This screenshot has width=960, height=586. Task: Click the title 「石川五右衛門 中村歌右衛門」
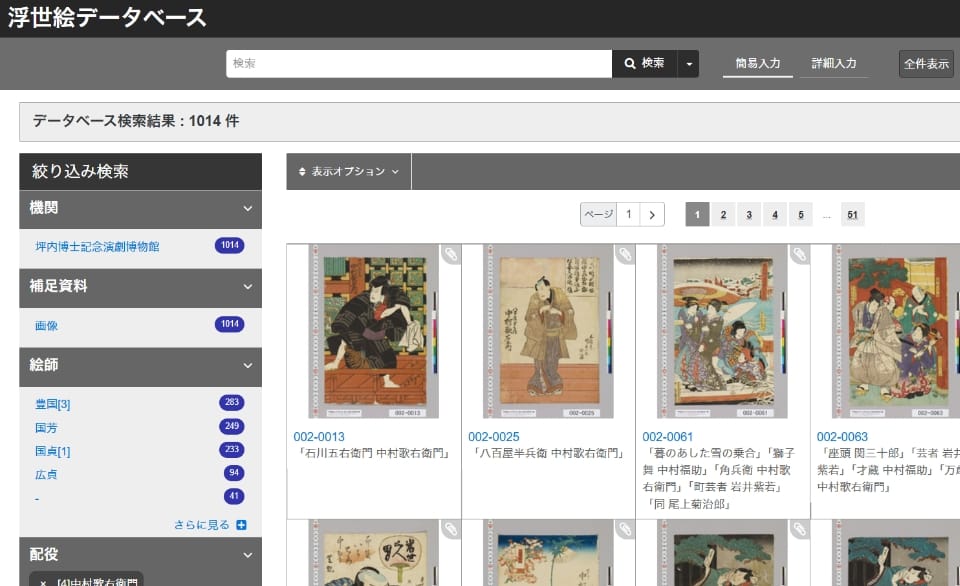click(373, 454)
